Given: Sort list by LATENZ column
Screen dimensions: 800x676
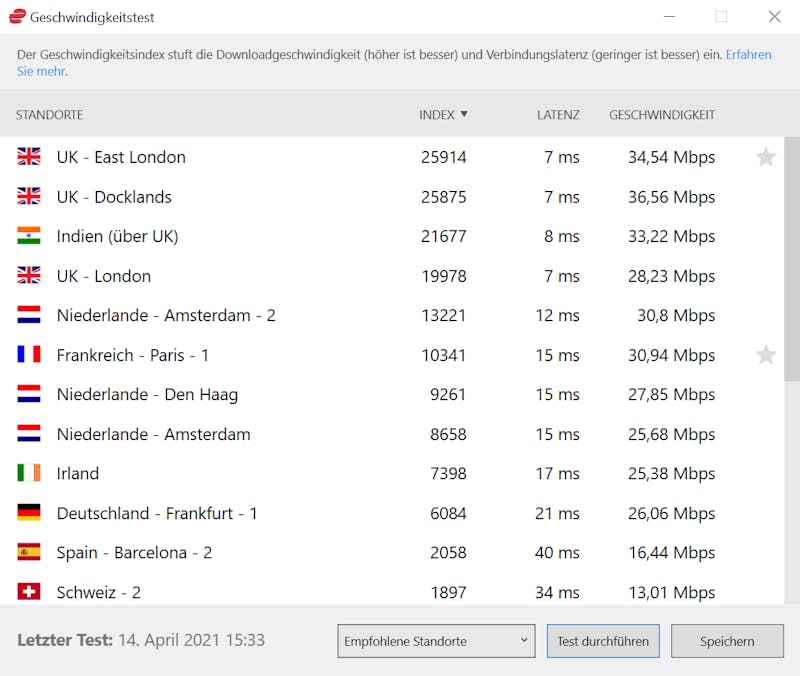Looking at the screenshot, I should [x=558, y=115].
